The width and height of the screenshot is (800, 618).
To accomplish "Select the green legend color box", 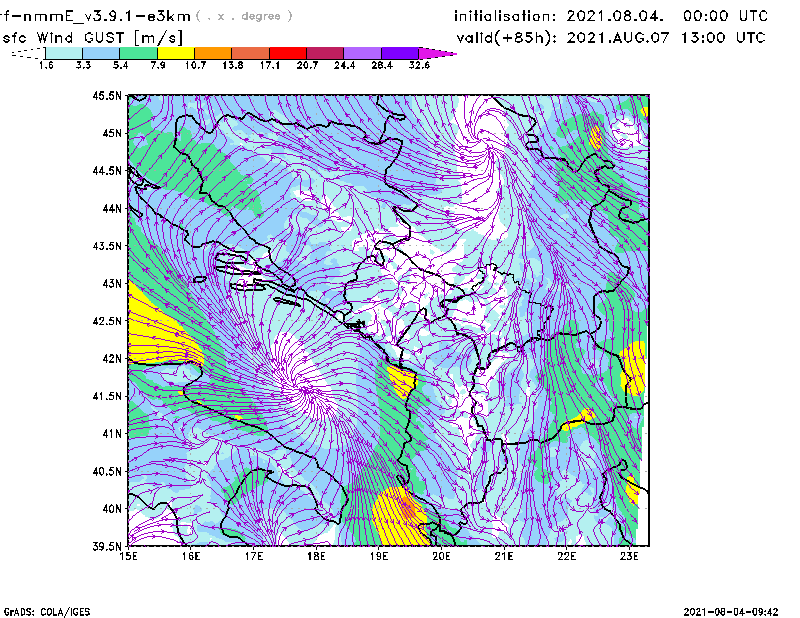I will [x=139, y=53].
